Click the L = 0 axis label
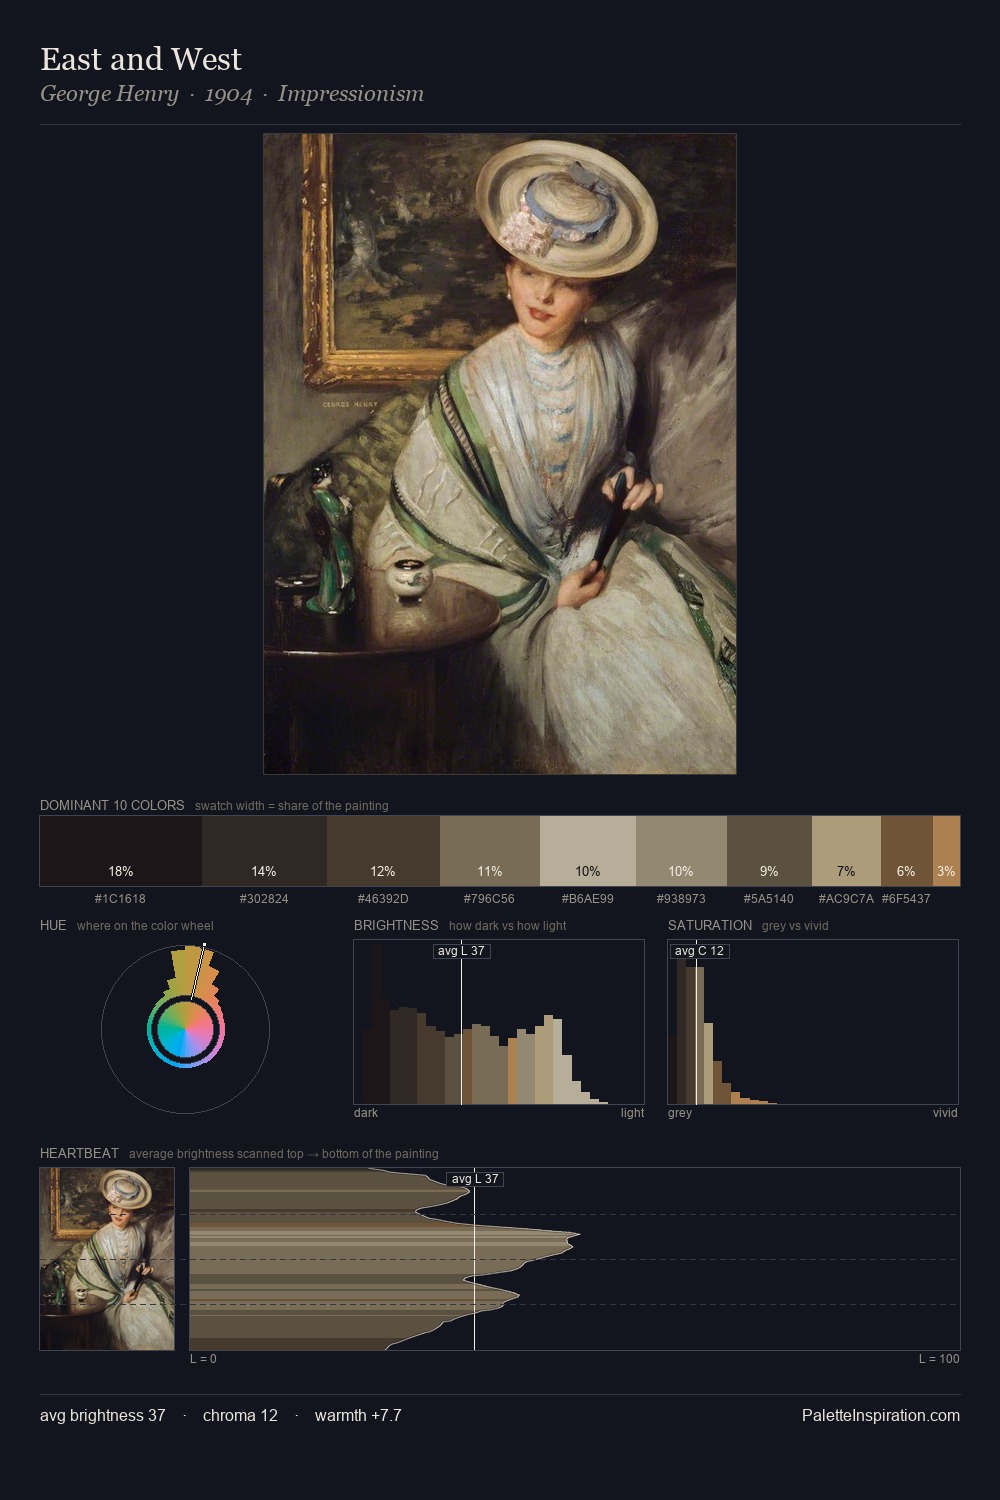The width and height of the screenshot is (1000, 1500). 203,1359
